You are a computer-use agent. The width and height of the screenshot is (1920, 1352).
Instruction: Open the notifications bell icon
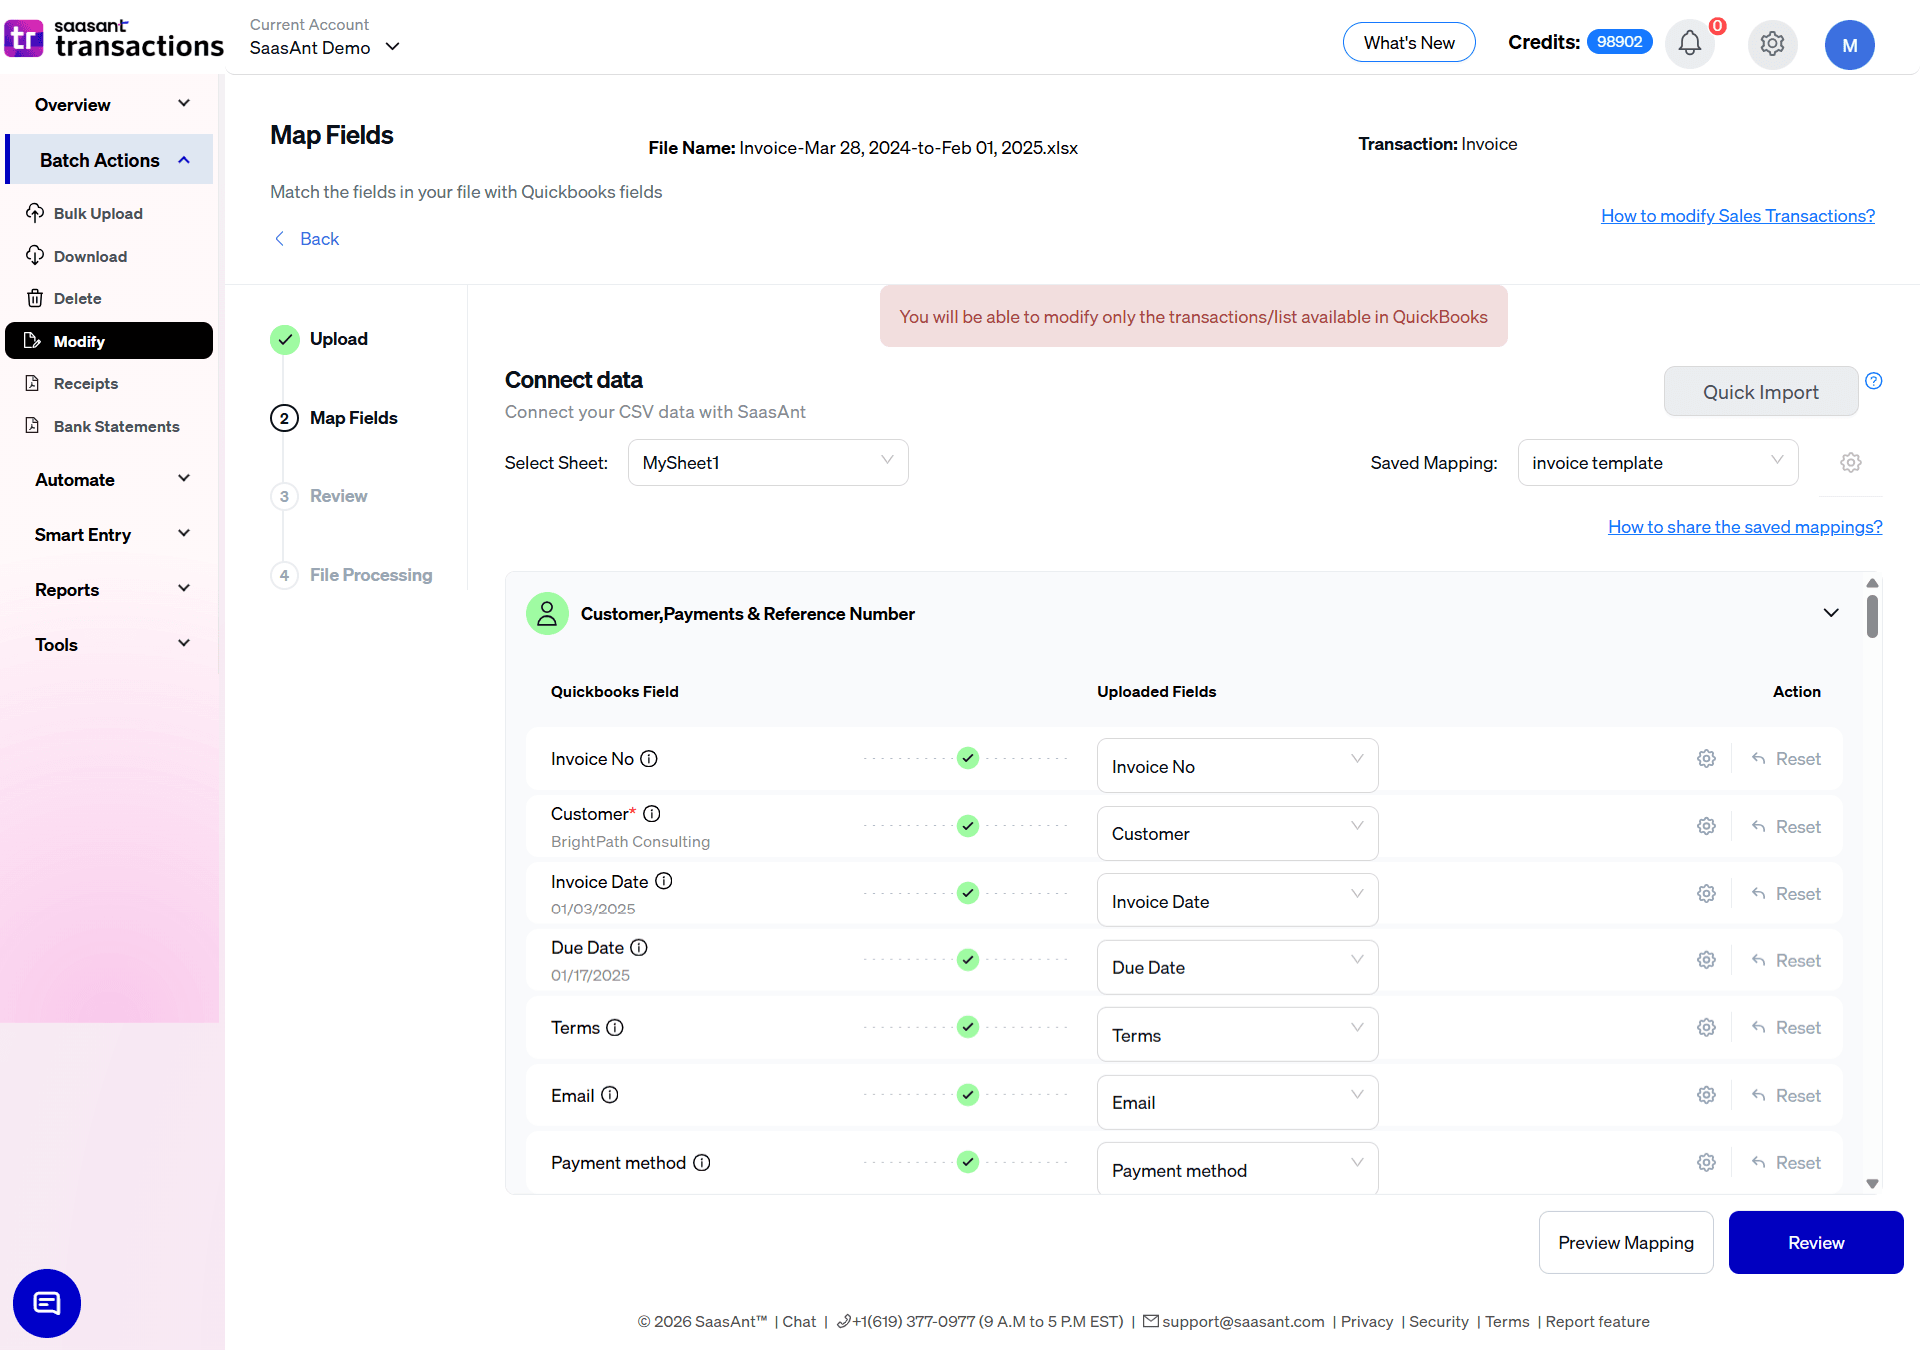[x=1689, y=44]
